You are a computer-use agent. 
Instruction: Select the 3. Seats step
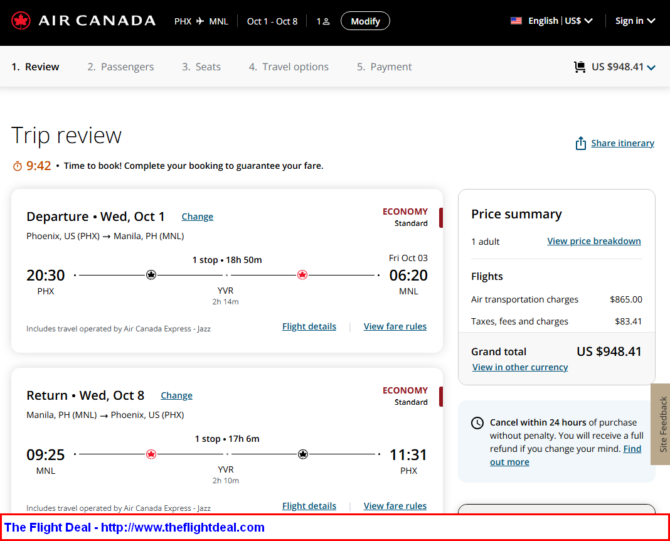[201, 67]
